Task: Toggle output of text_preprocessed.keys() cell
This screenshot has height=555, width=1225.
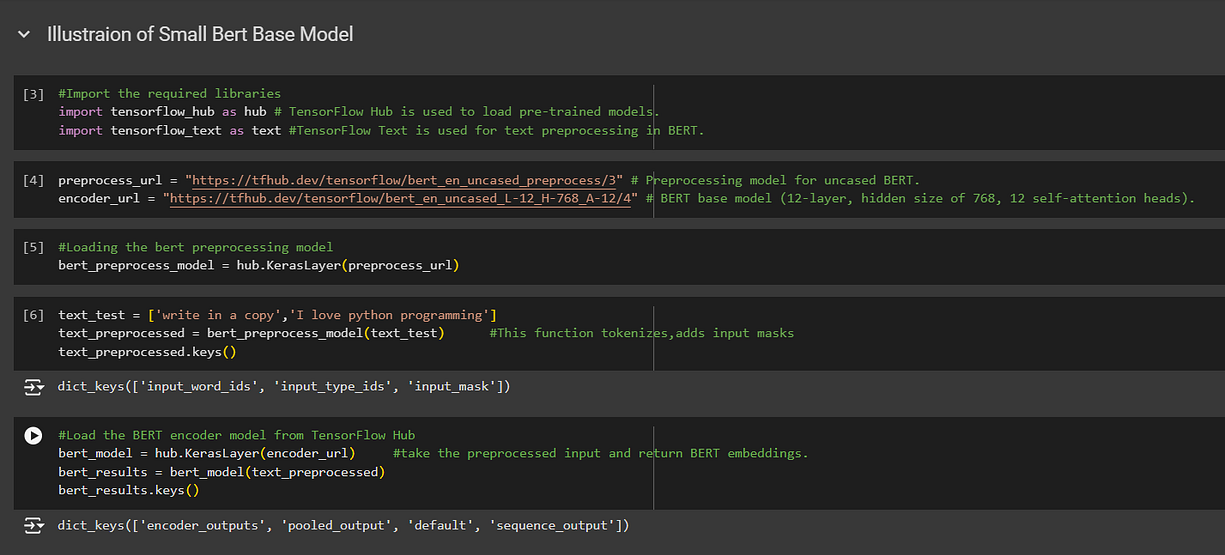Action: tap(34, 386)
